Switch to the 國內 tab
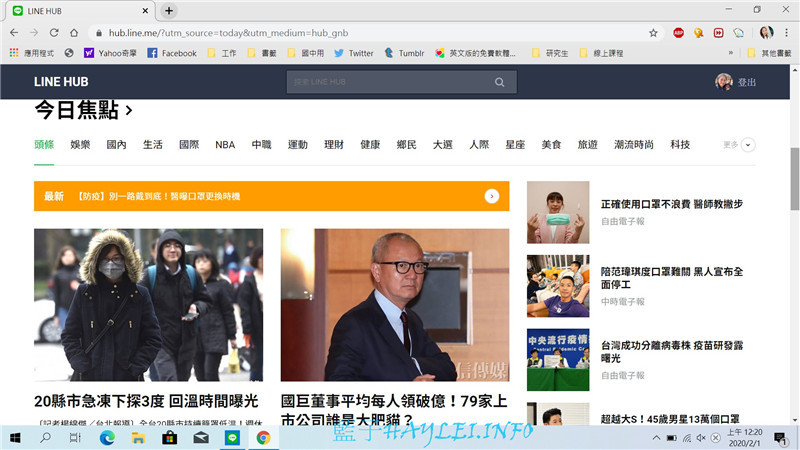This screenshot has width=800, height=450. point(116,145)
